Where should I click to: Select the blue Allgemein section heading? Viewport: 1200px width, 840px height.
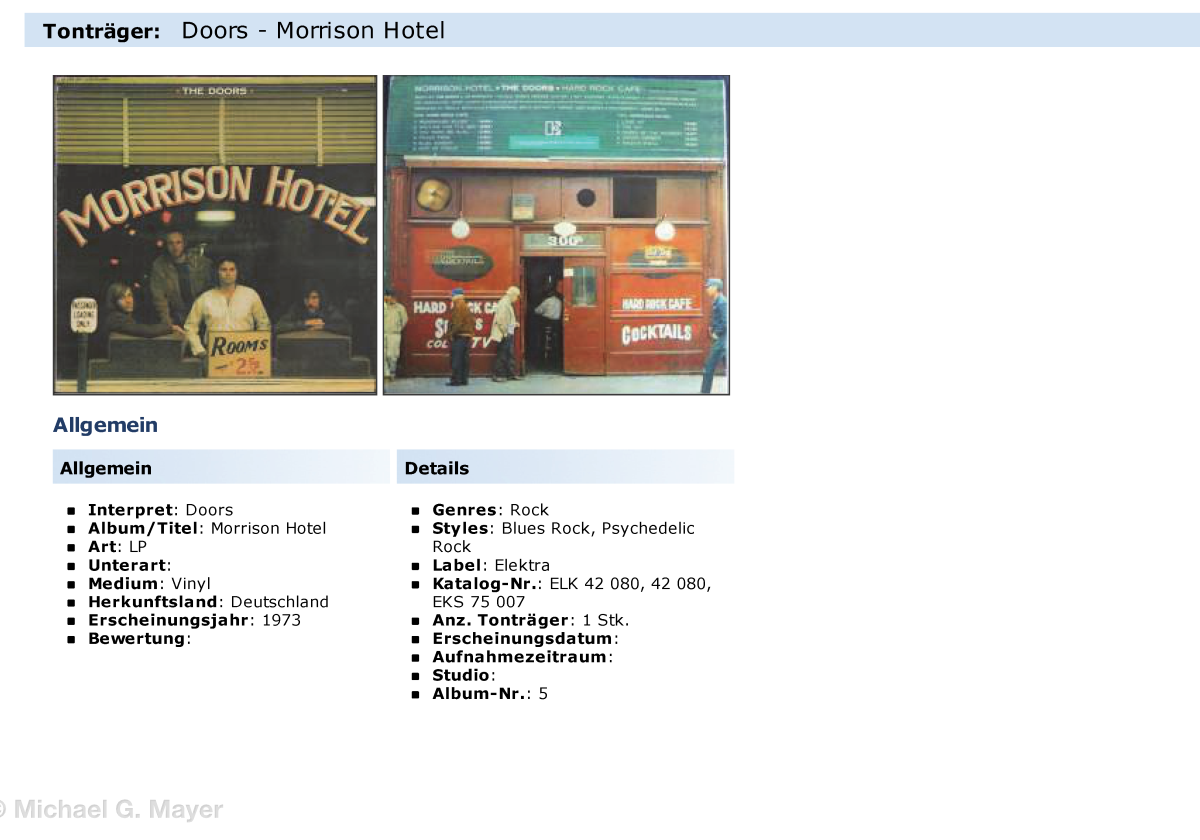click(105, 425)
